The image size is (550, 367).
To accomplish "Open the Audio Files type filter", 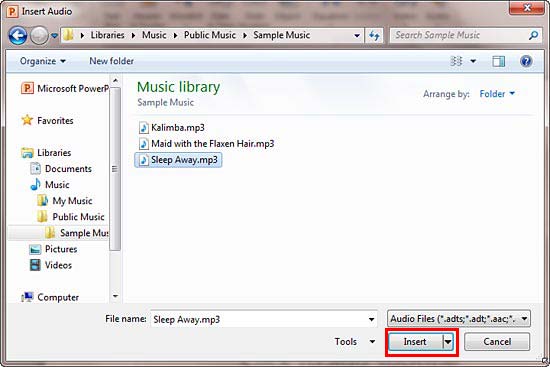I will pyautogui.click(x=459, y=319).
